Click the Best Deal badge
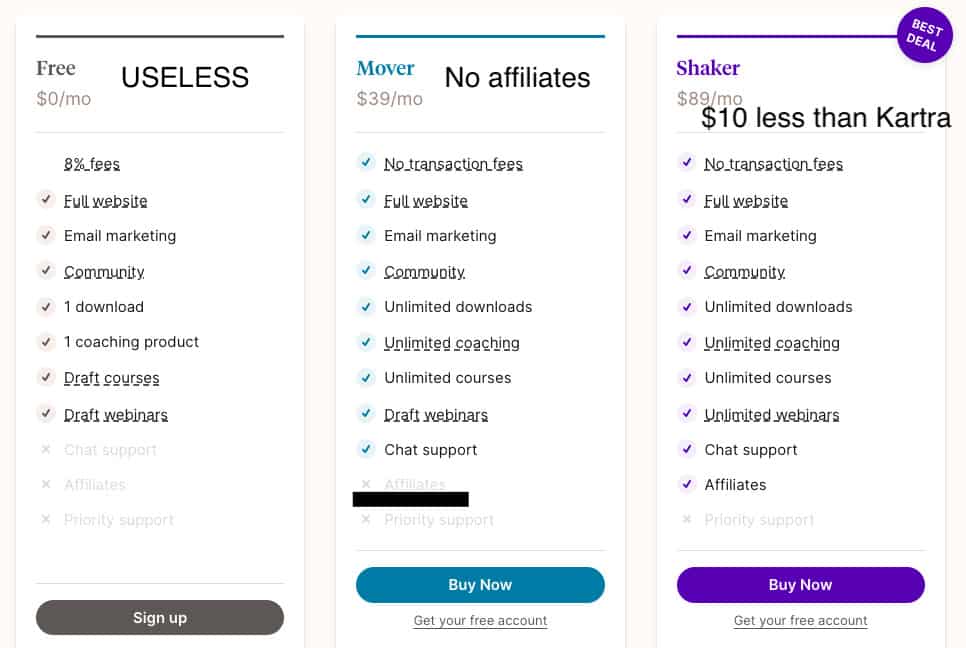The width and height of the screenshot is (966, 648). coord(924,35)
